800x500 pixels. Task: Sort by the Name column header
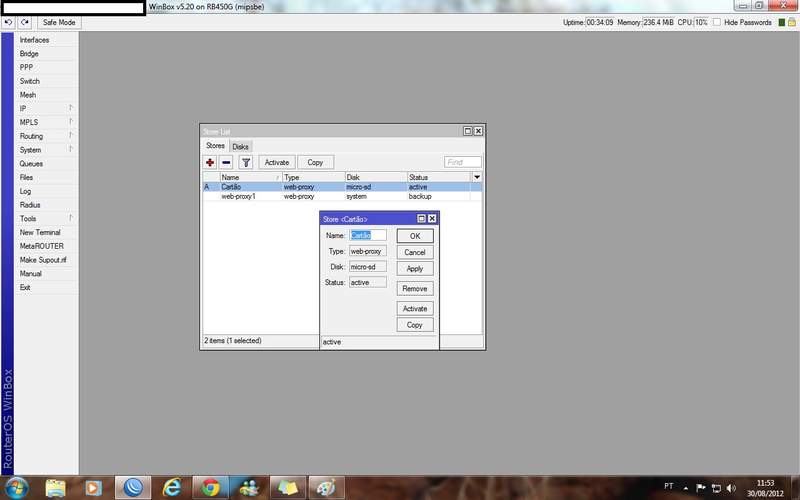tap(251, 177)
